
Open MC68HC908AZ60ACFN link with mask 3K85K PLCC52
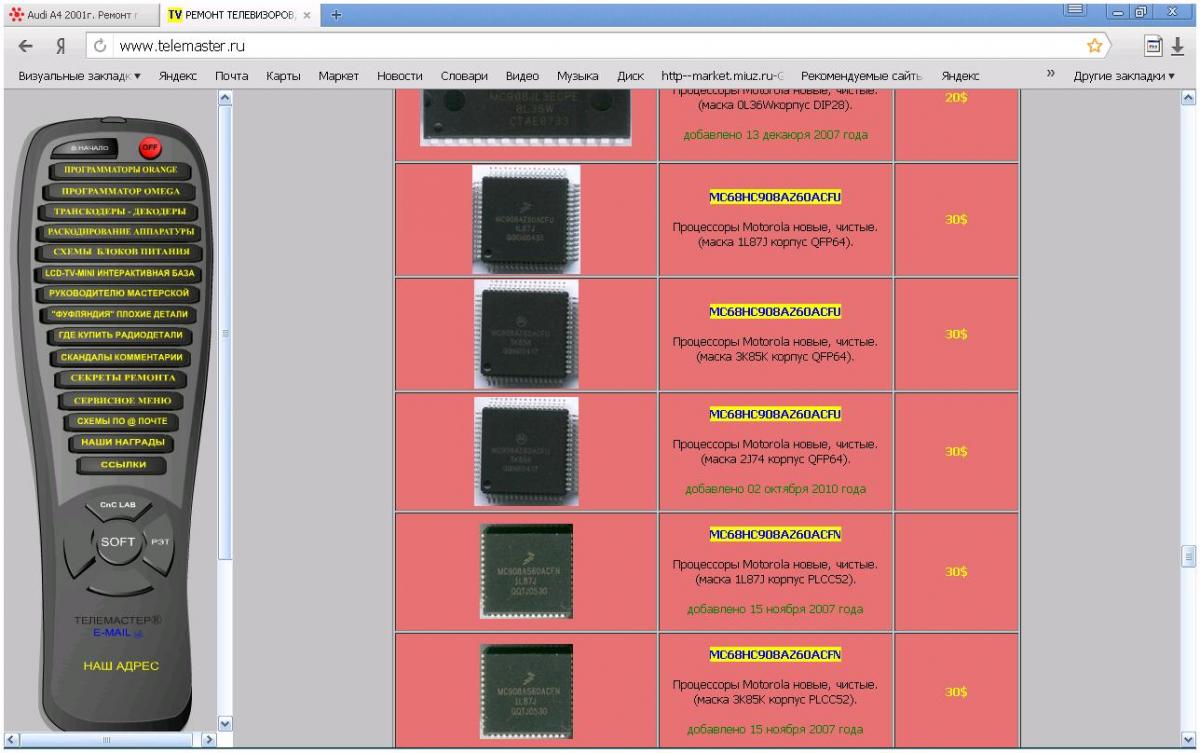point(775,655)
